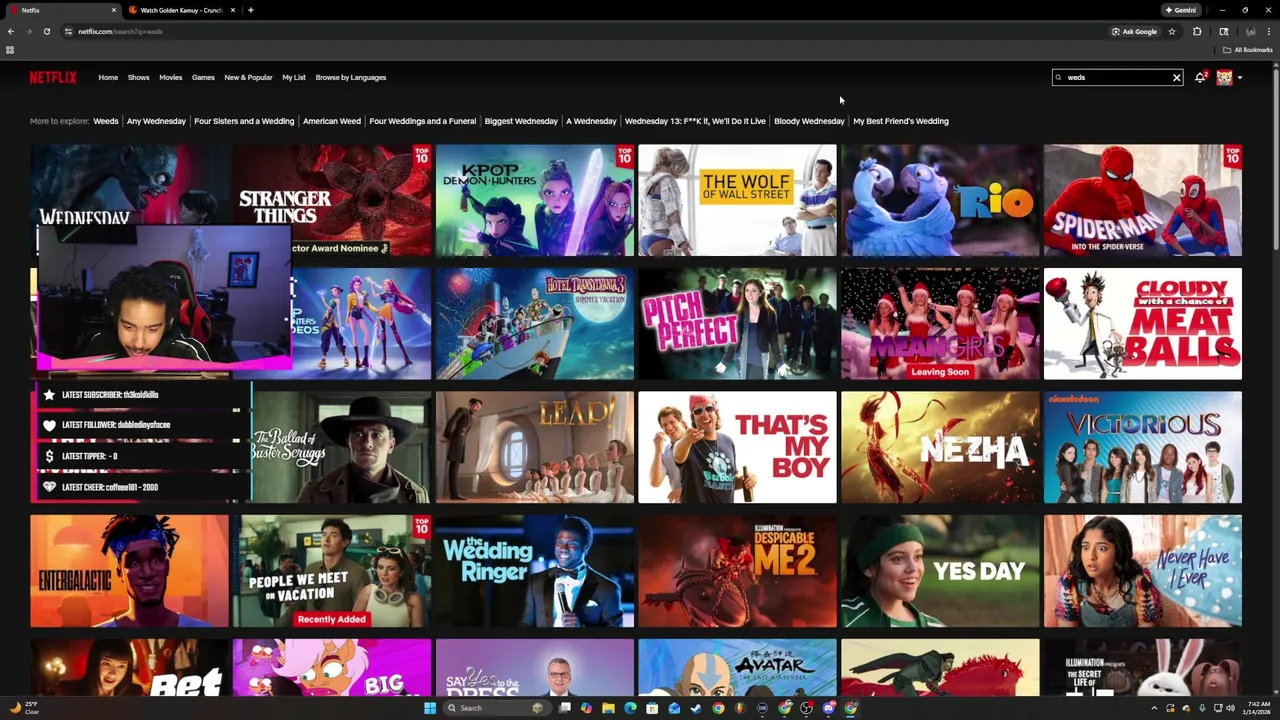1280x720 pixels.
Task: Open Gemini in Chrome
Action: point(1180,10)
